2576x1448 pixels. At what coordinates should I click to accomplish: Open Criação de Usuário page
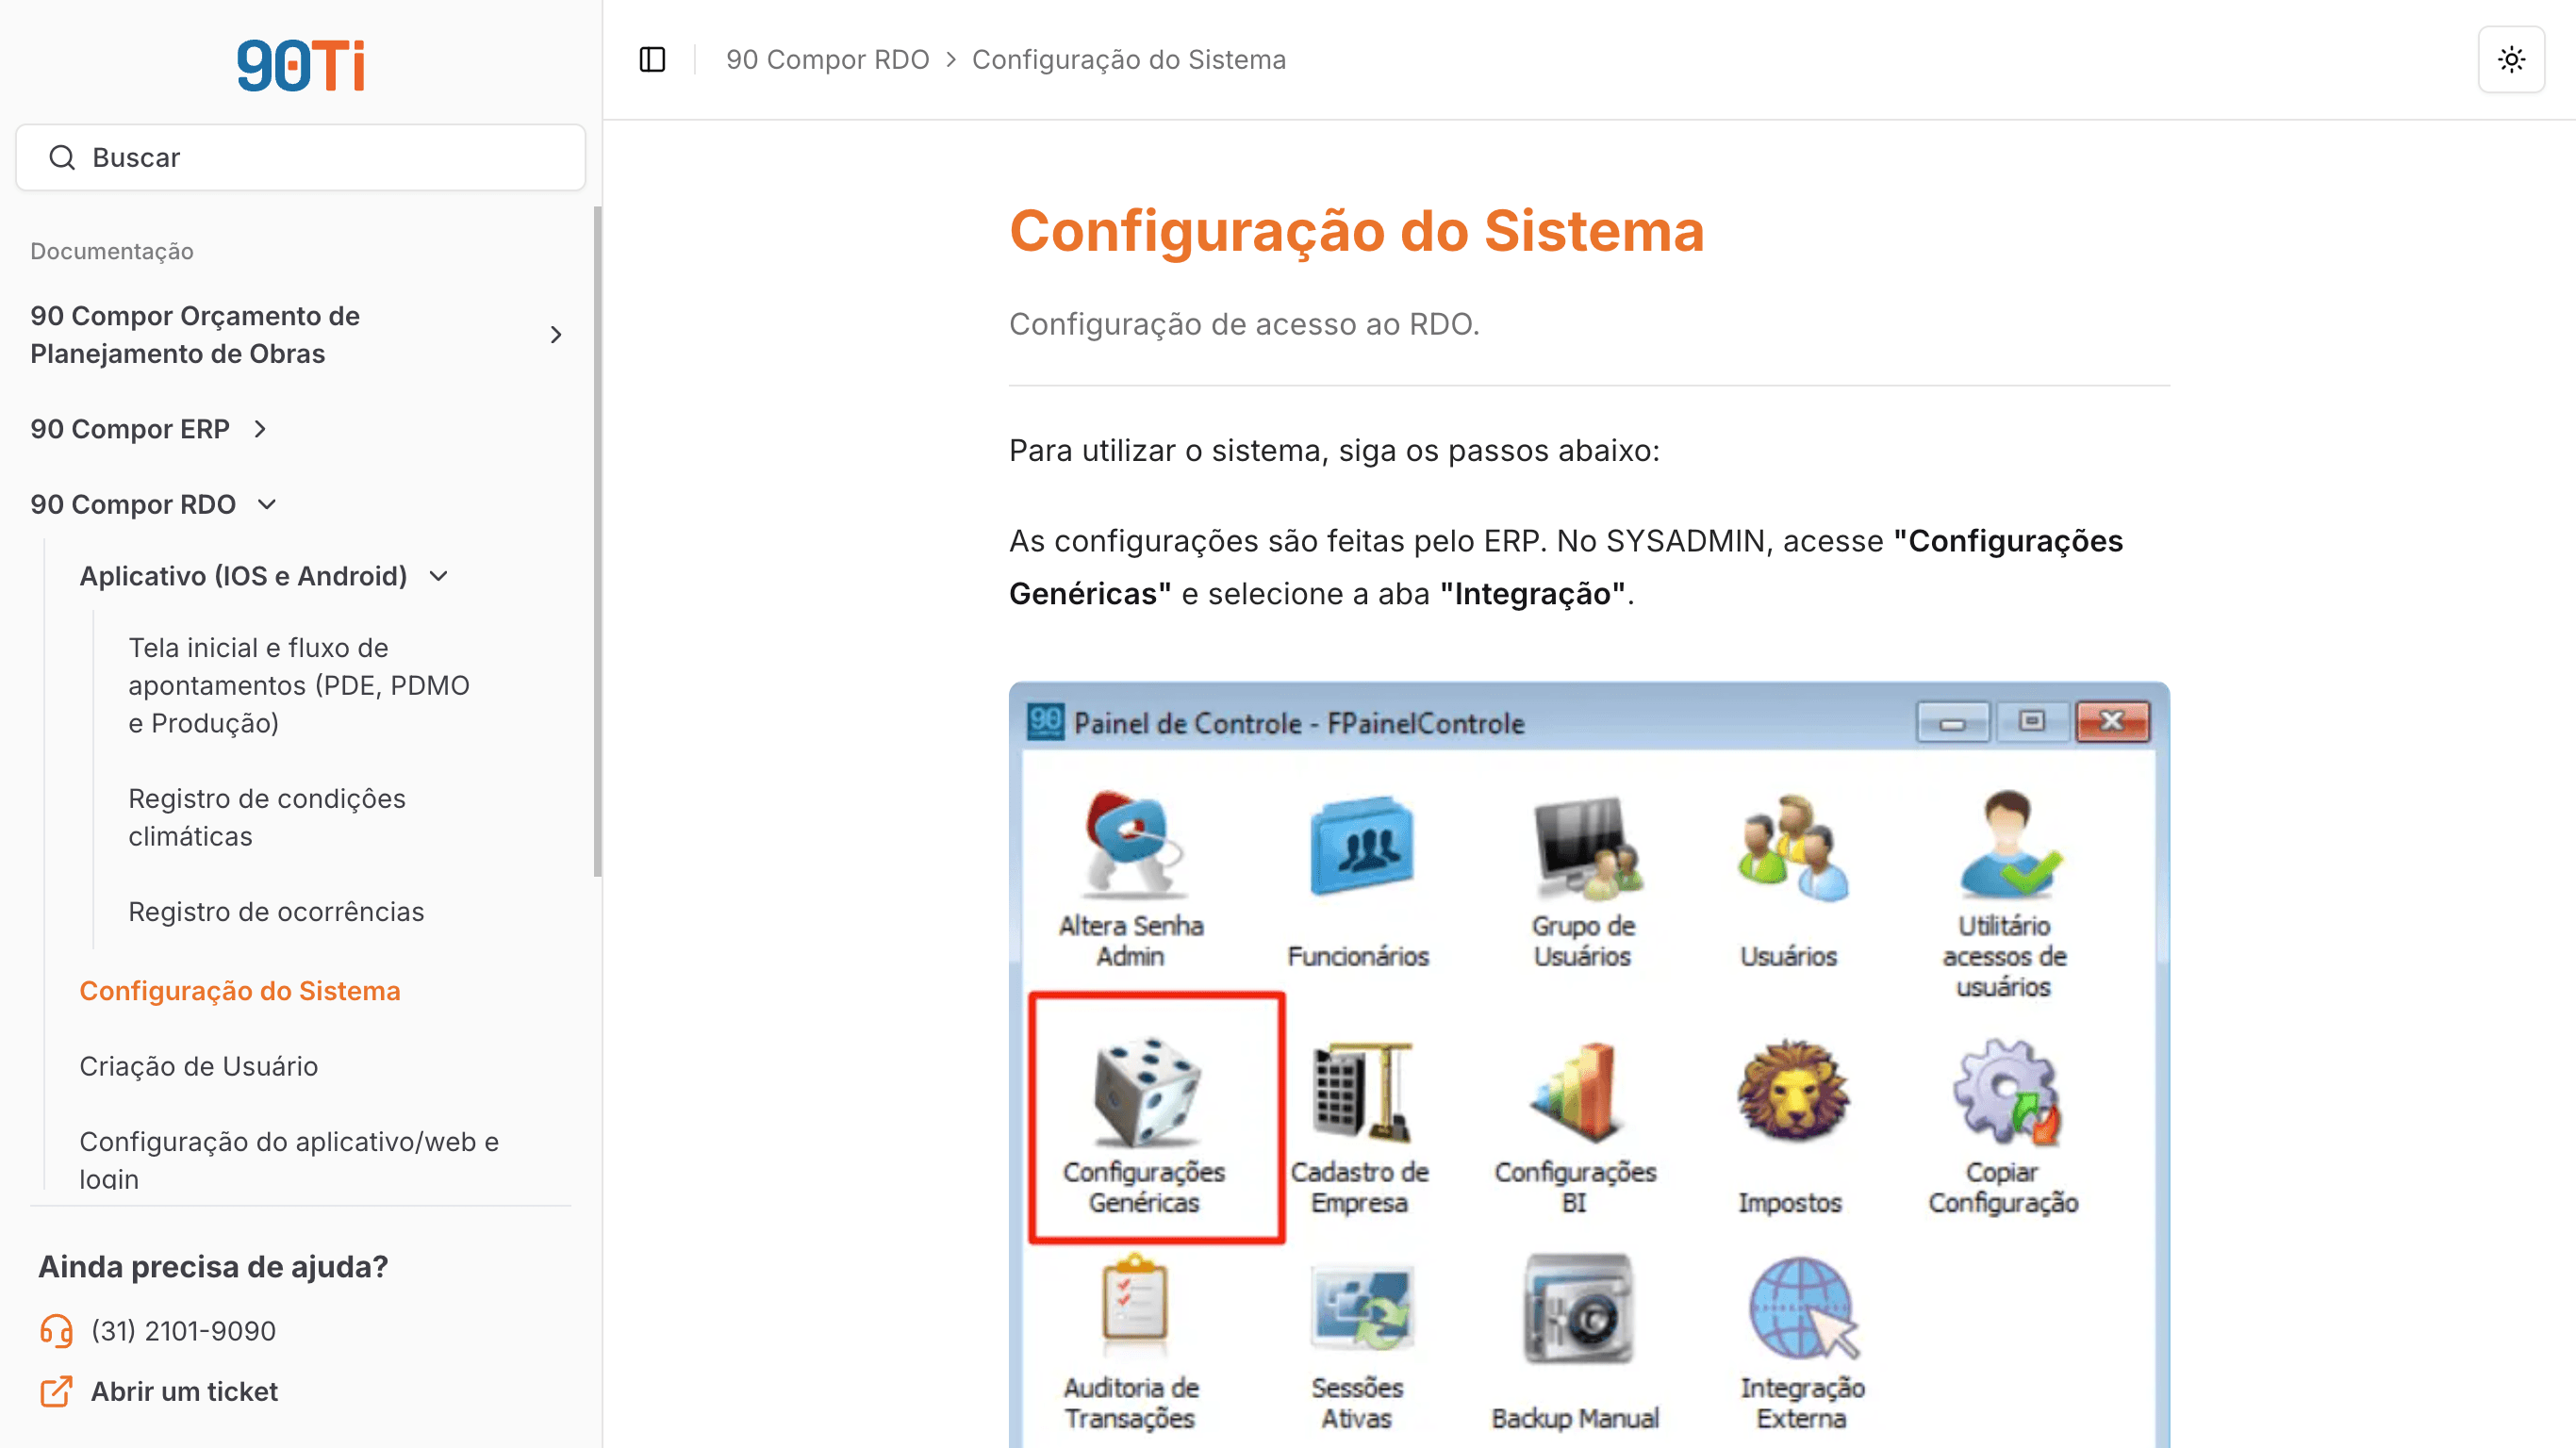click(198, 1066)
